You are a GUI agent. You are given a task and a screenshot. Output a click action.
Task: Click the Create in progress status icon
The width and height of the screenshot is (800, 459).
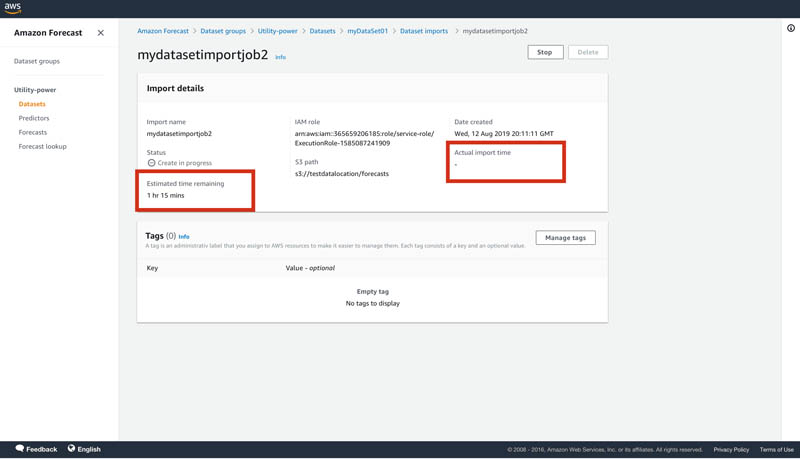[x=151, y=163]
